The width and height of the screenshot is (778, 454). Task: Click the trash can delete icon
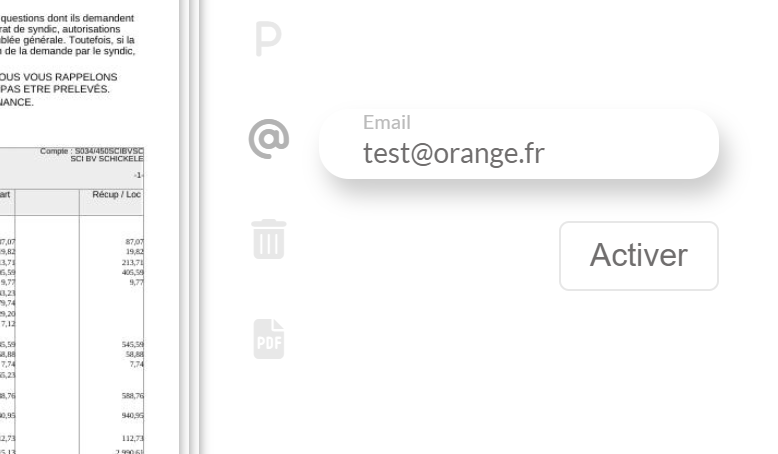click(x=268, y=239)
